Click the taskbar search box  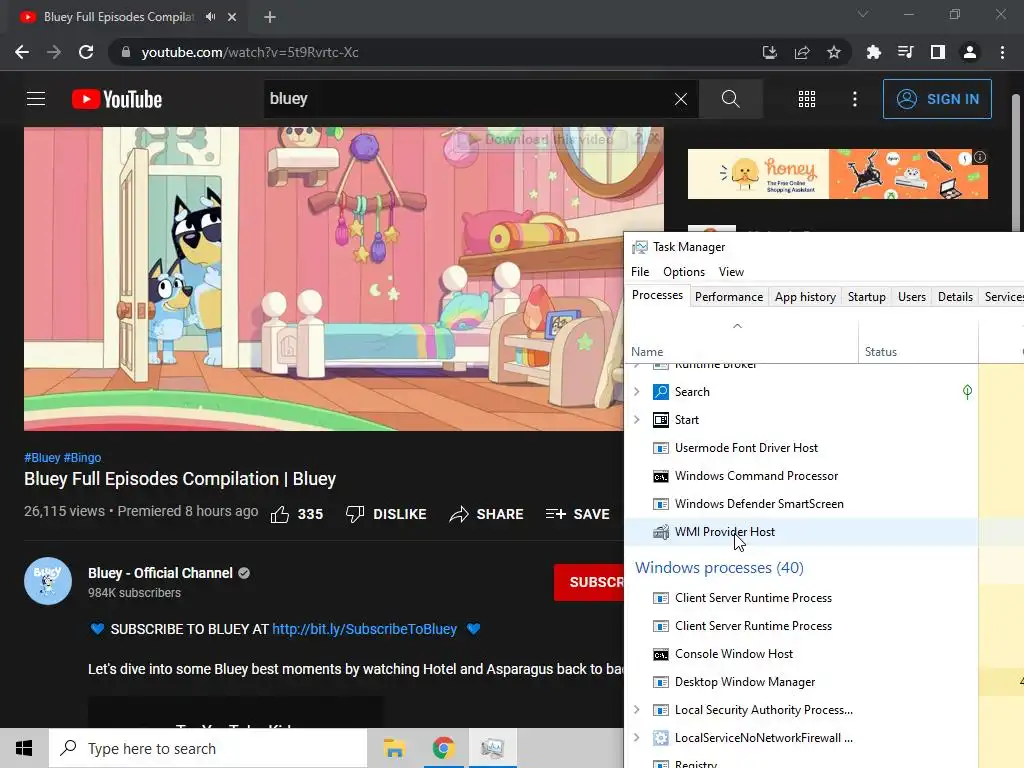click(208, 748)
